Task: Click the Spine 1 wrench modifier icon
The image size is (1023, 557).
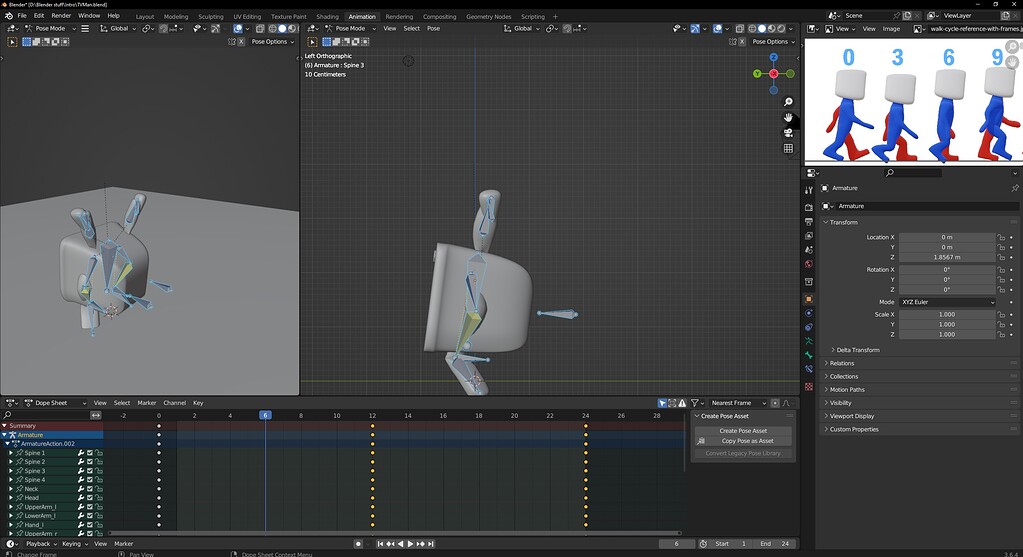Action: coord(81,453)
